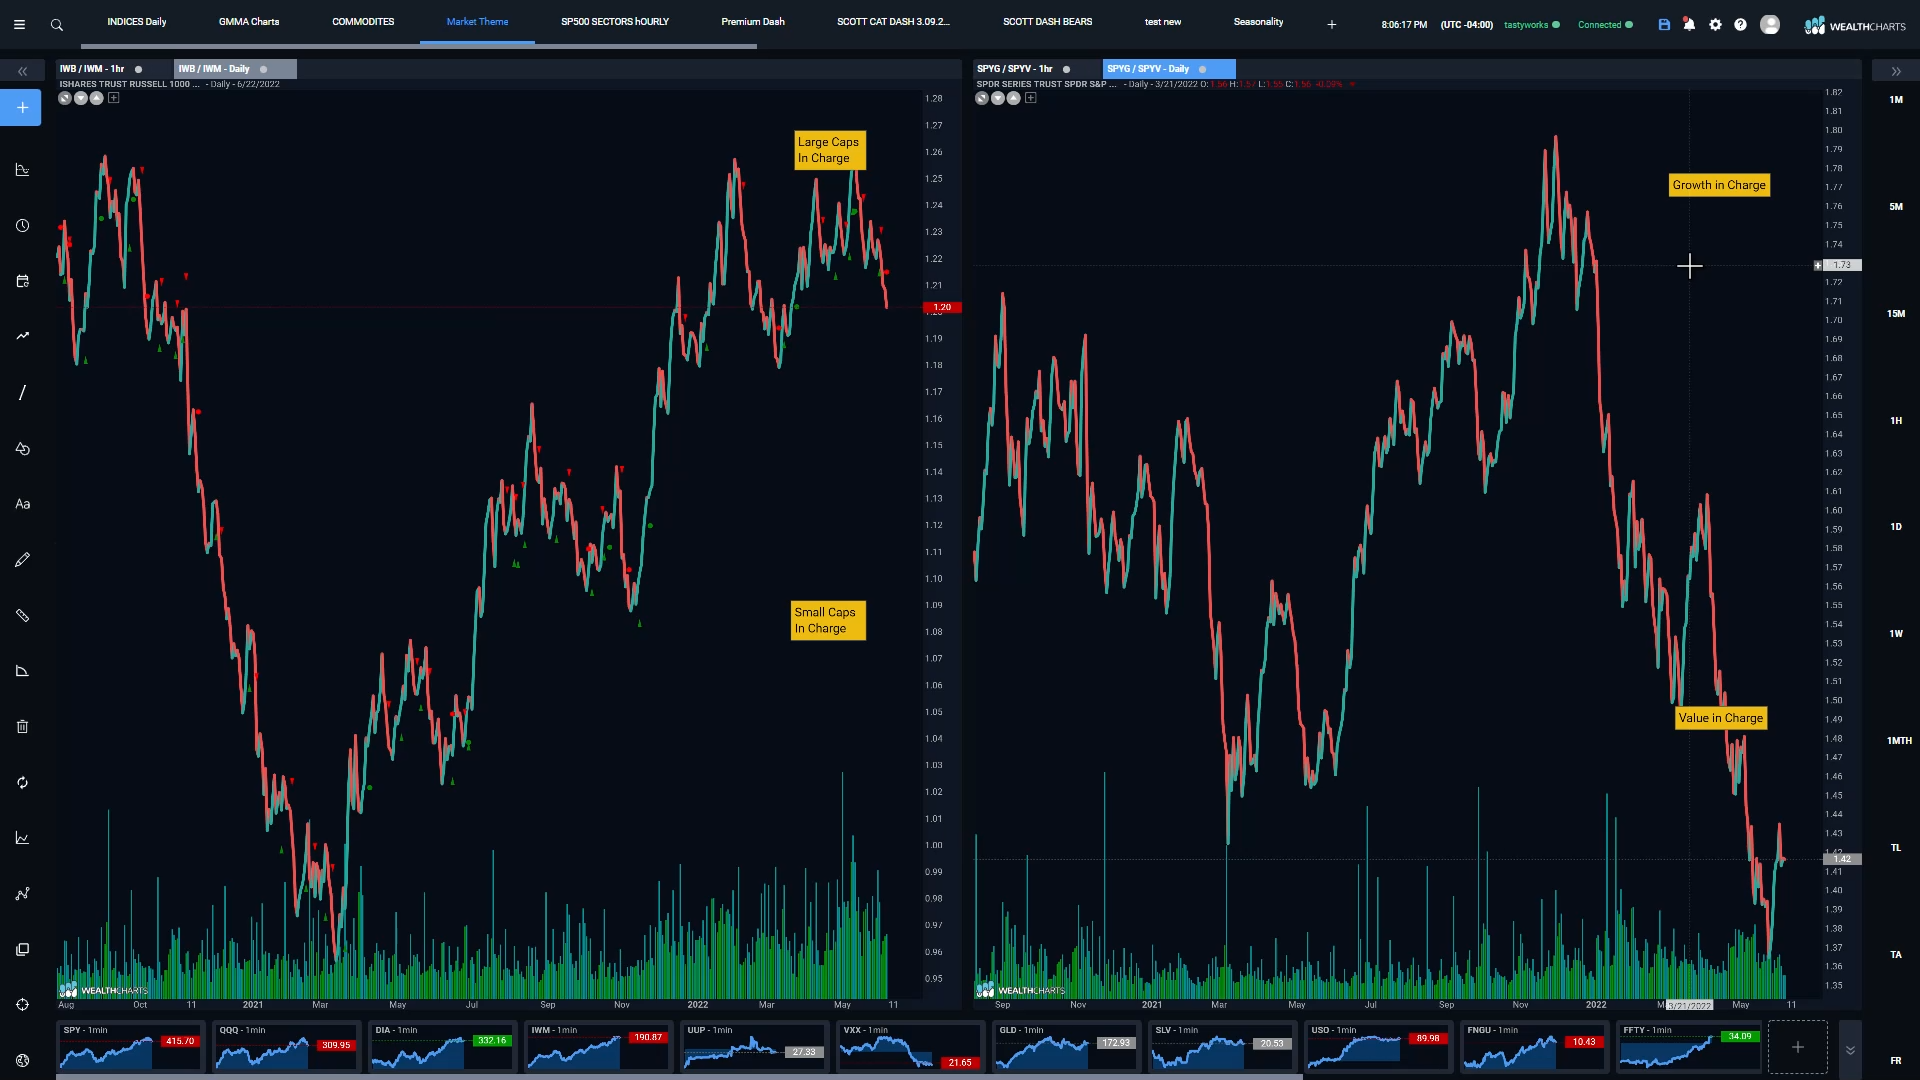The width and height of the screenshot is (1920, 1080).
Task: Select the shapes drawing tool
Action: click(22, 448)
